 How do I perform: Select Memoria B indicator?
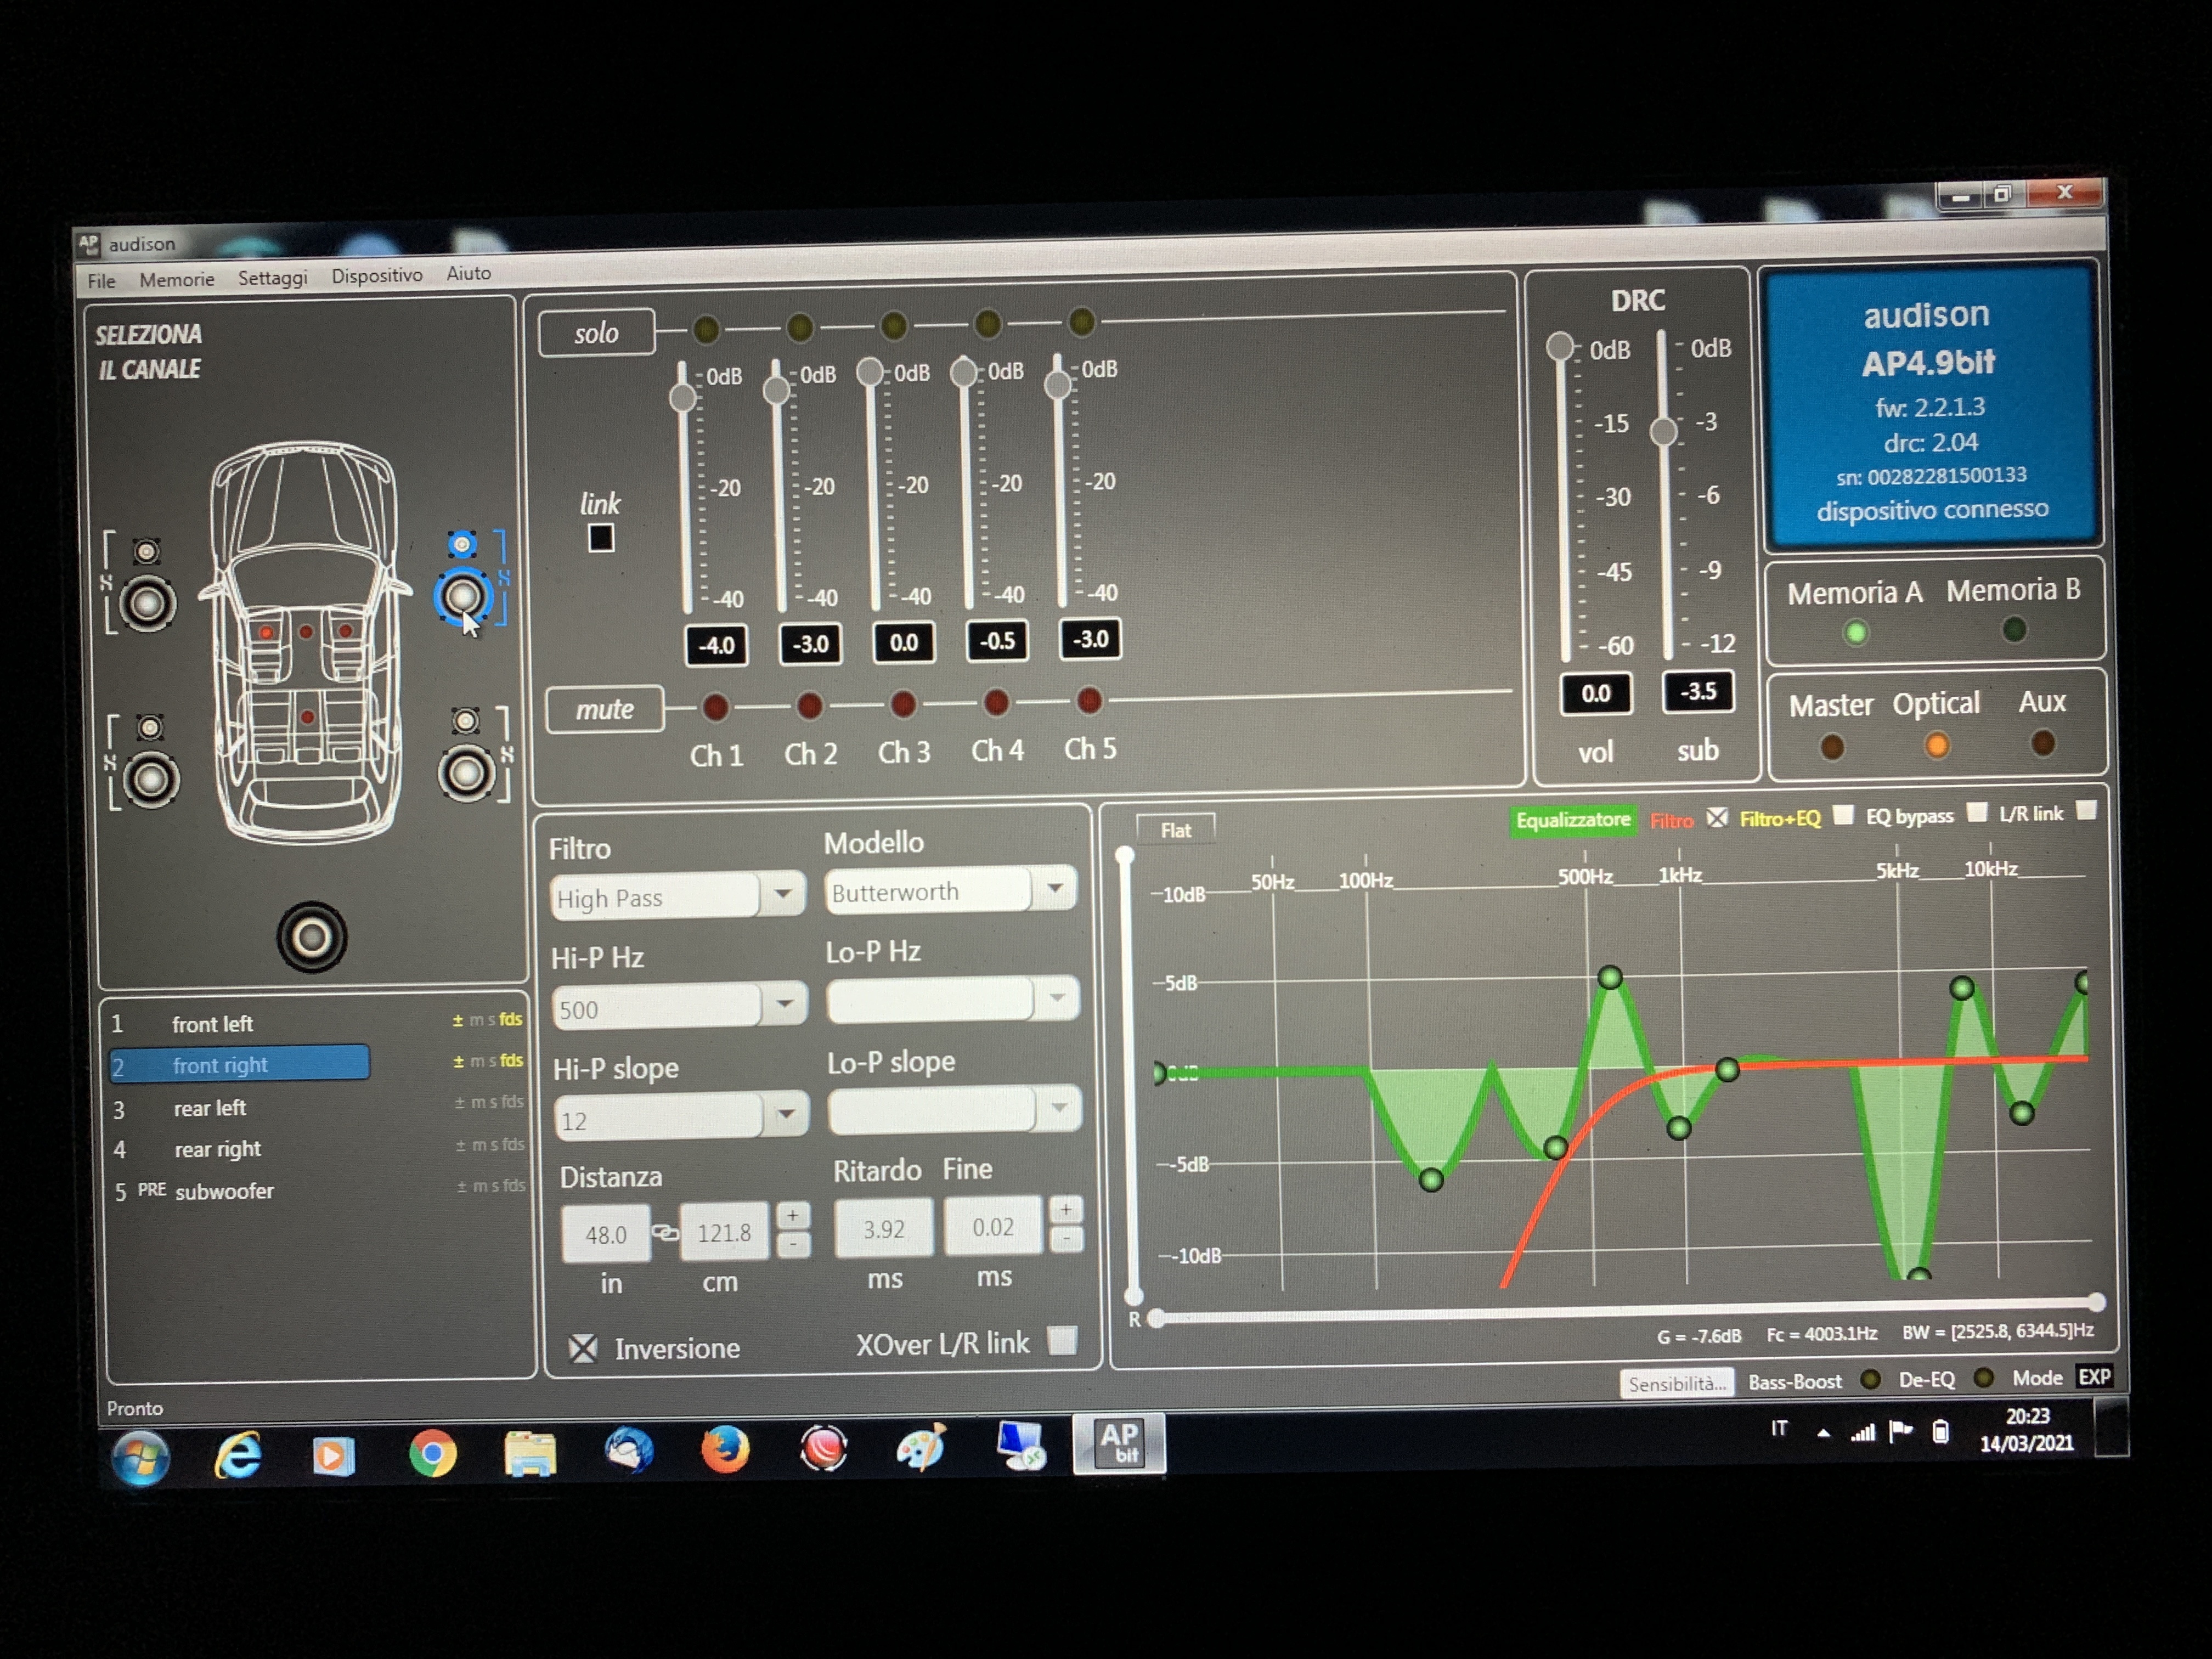click(x=2014, y=629)
